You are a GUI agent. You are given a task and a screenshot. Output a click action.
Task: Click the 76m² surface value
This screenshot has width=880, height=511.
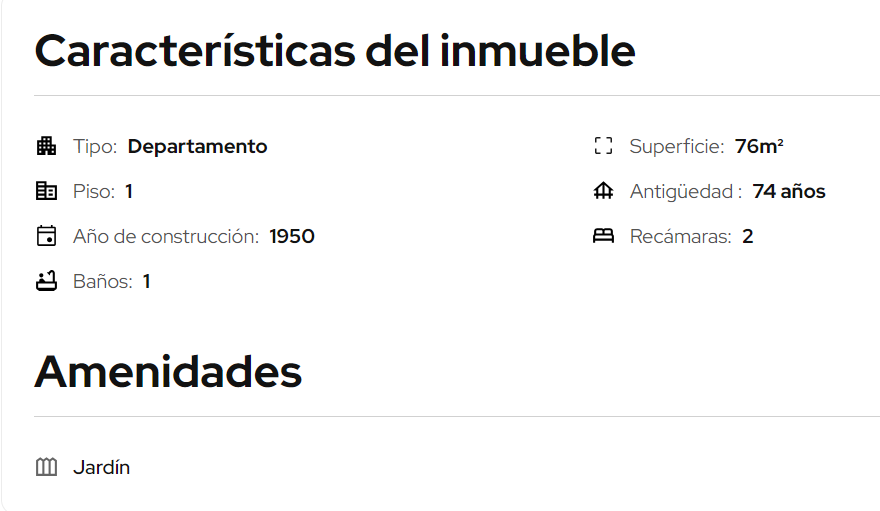[x=759, y=146]
